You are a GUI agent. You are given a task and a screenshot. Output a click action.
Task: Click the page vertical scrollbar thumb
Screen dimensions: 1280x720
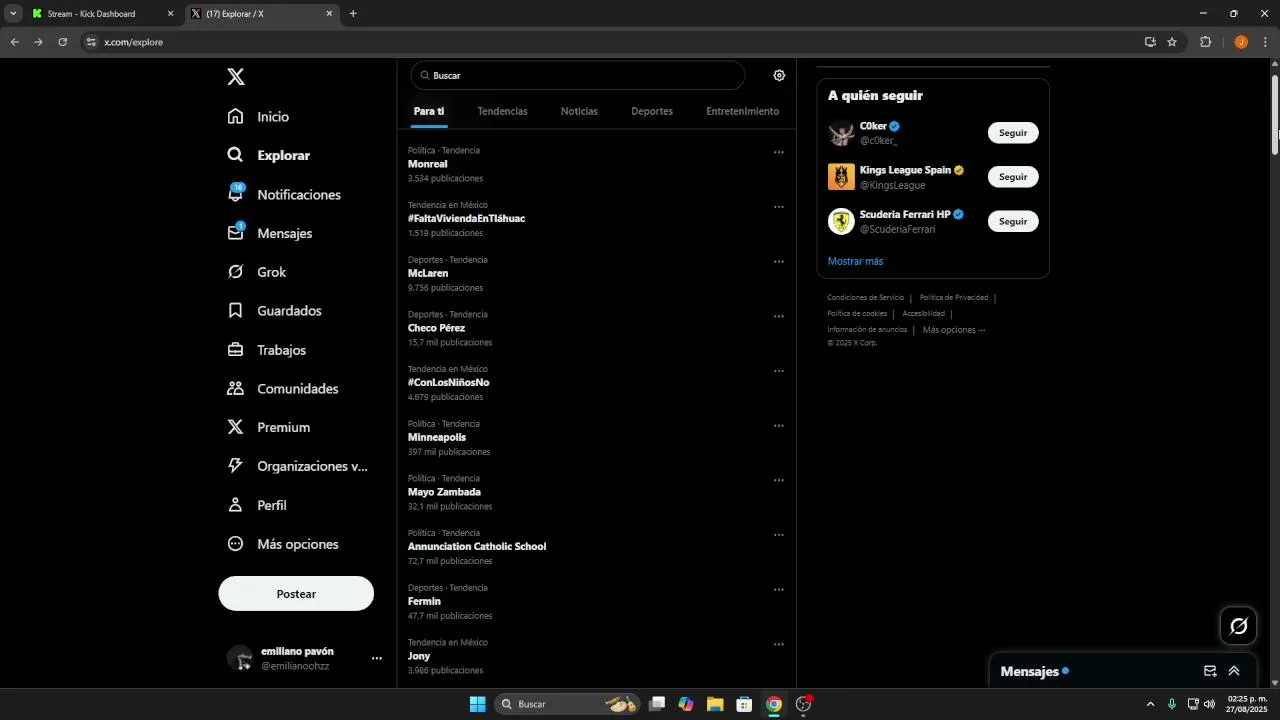click(1275, 115)
